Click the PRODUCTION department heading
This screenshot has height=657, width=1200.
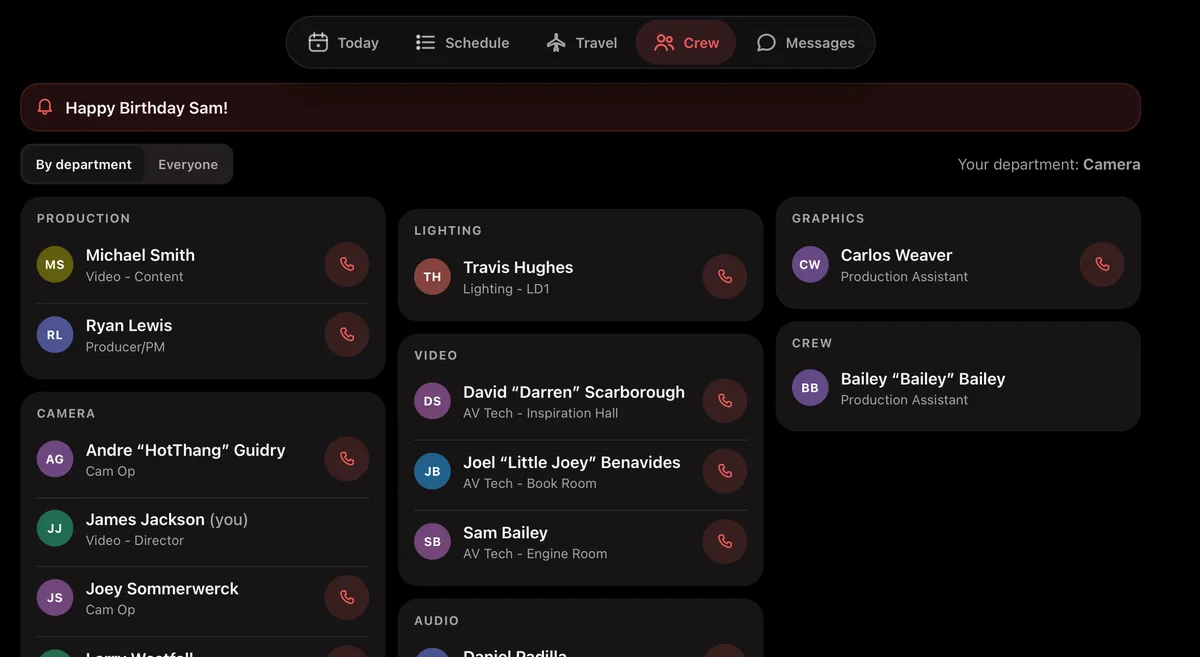[84, 218]
